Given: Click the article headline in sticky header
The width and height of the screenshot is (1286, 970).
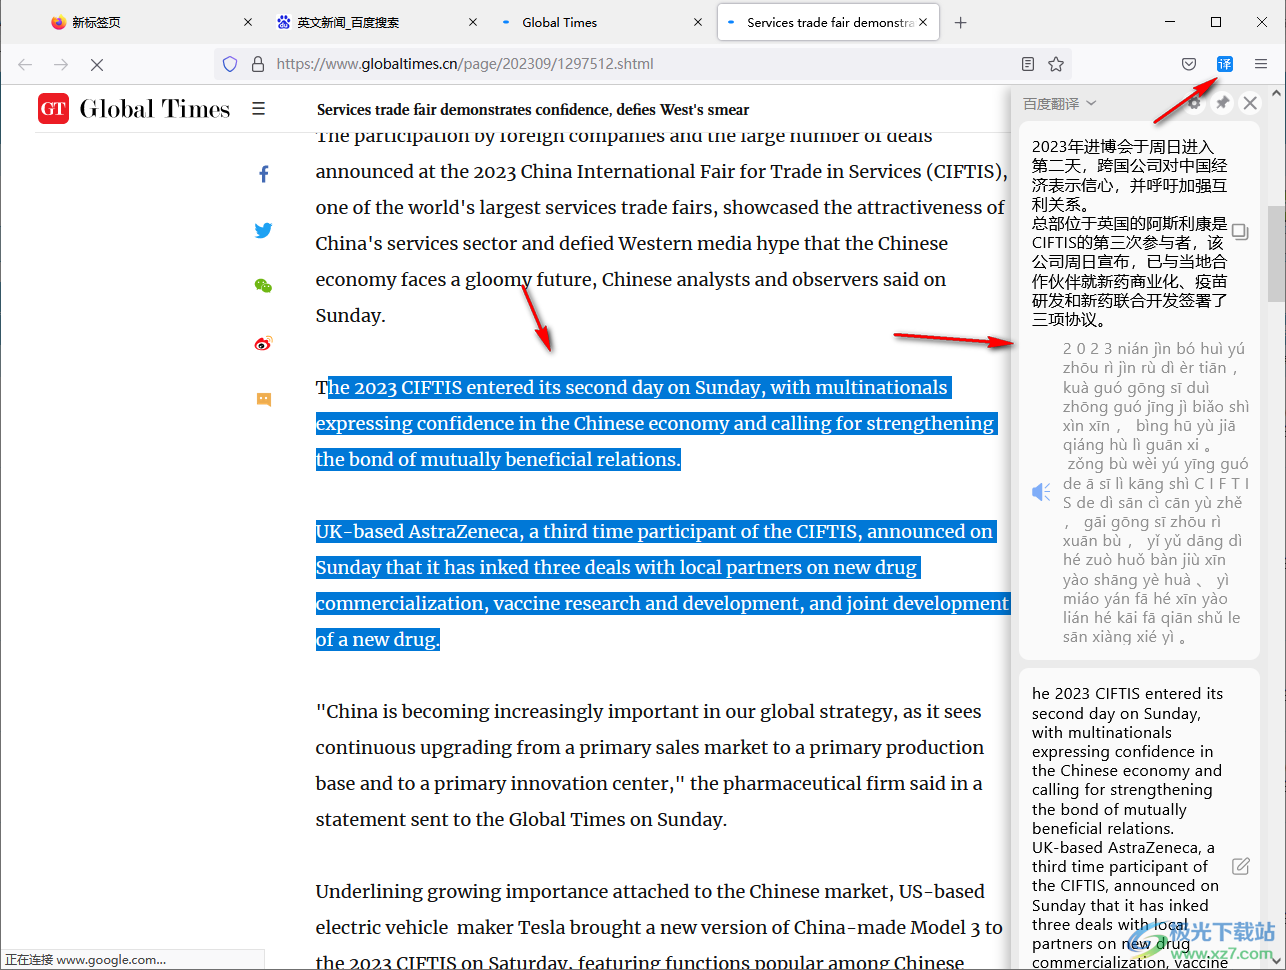Looking at the screenshot, I should [x=532, y=110].
